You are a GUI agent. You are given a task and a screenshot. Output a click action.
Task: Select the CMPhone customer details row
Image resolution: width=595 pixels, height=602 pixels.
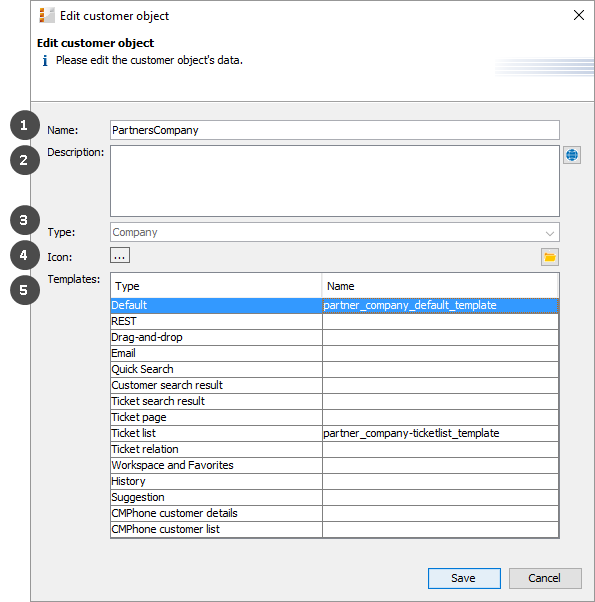point(335,513)
